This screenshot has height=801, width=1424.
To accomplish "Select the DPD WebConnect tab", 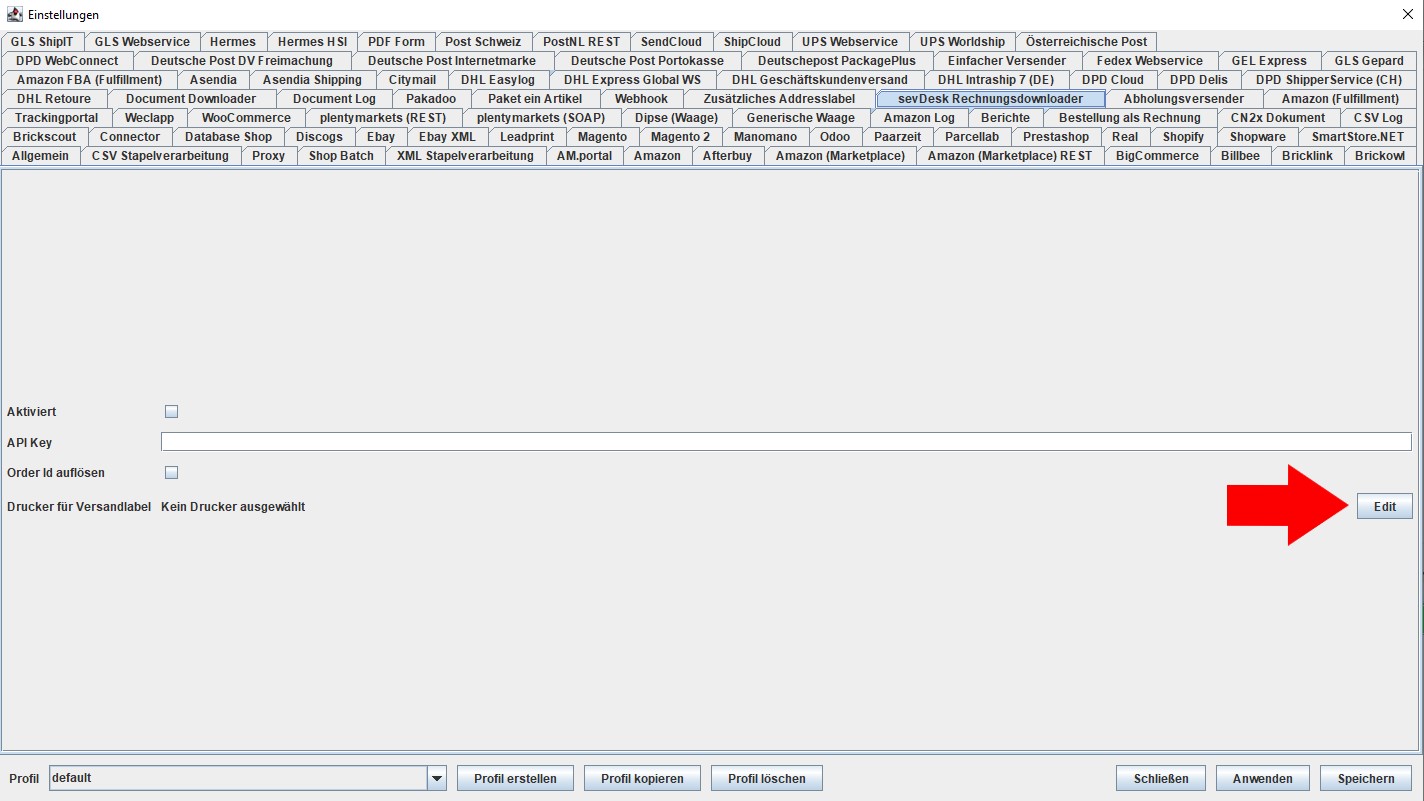I will (67, 61).
